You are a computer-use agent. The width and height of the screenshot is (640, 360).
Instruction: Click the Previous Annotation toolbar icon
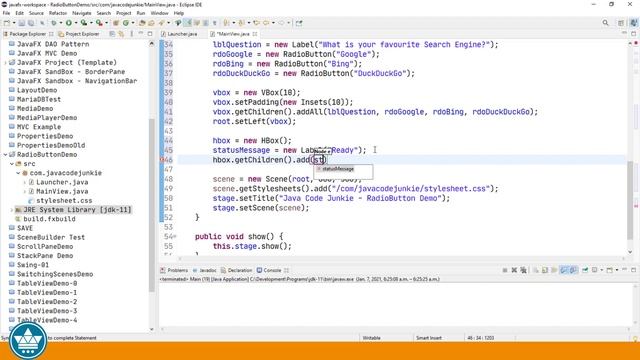(241, 23)
